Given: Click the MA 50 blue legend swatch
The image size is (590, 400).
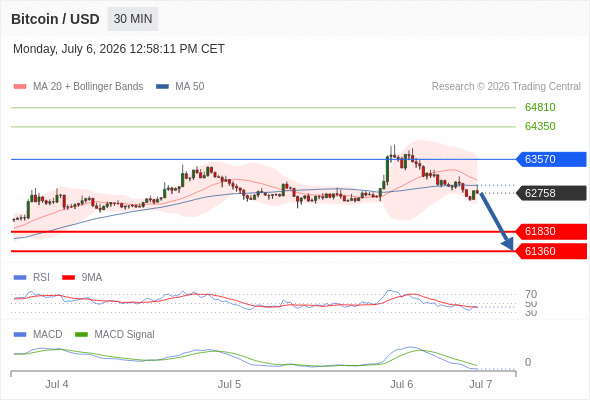Looking at the screenshot, I should [163, 87].
